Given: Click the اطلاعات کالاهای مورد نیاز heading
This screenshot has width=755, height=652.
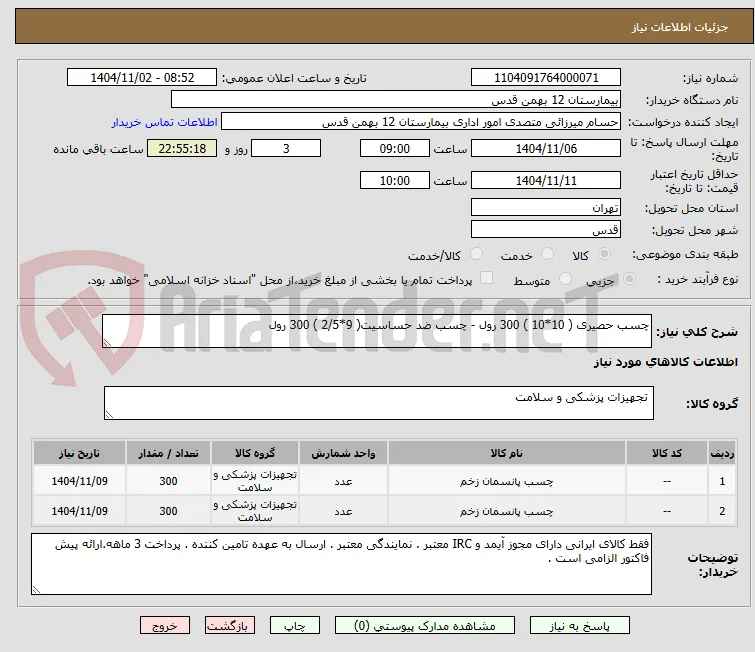Looking at the screenshot, I should (665, 362).
